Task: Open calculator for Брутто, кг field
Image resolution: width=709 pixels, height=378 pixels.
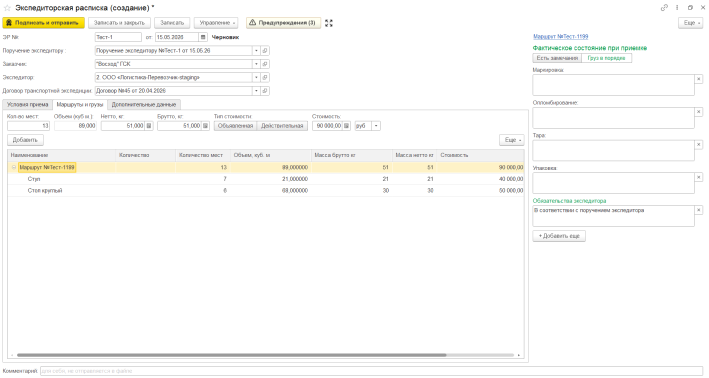Action: point(205,126)
